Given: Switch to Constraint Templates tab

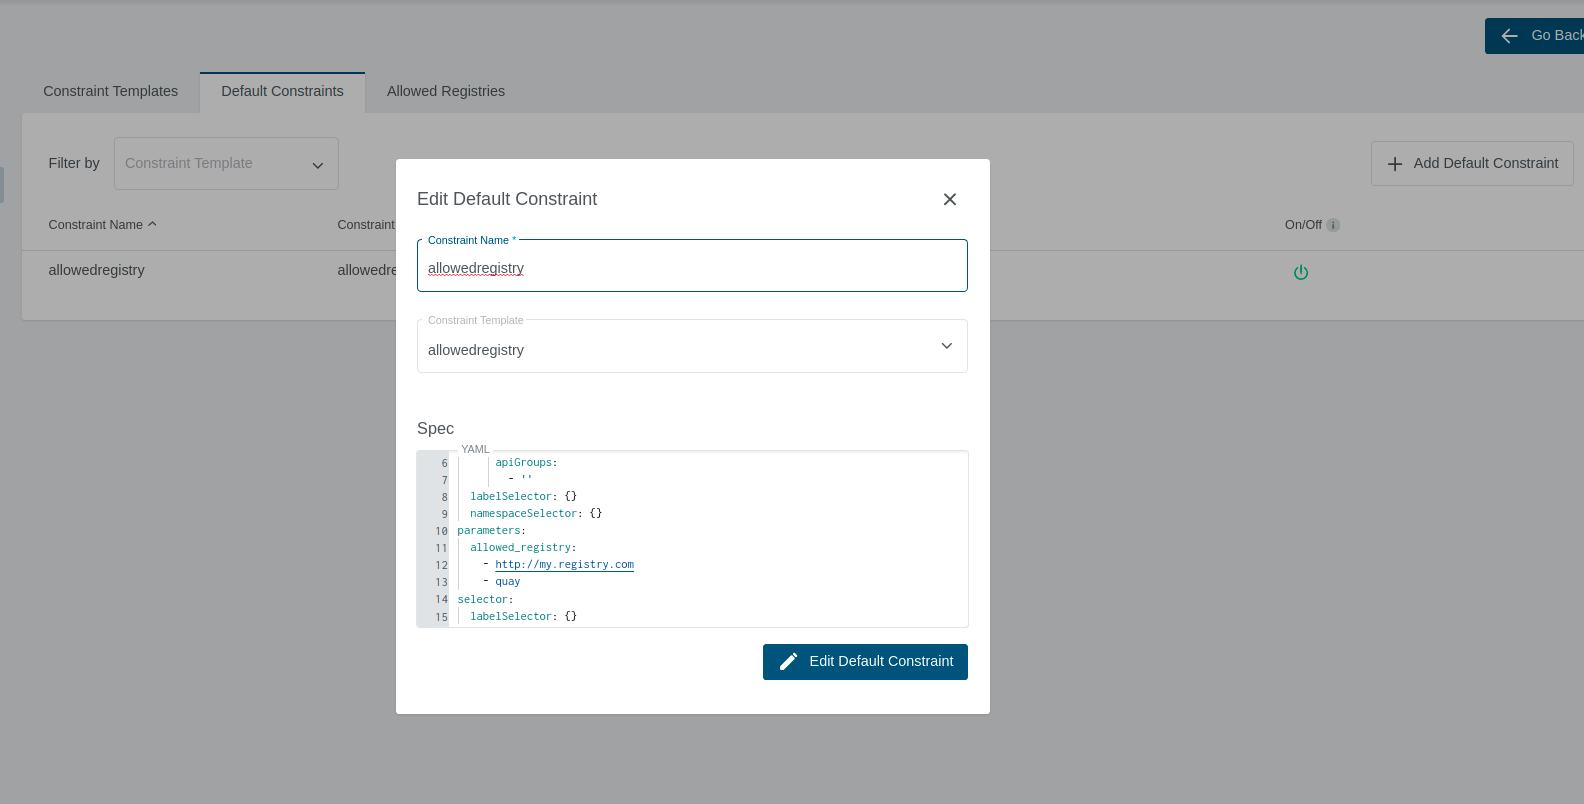Looking at the screenshot, I should (110, 91).
